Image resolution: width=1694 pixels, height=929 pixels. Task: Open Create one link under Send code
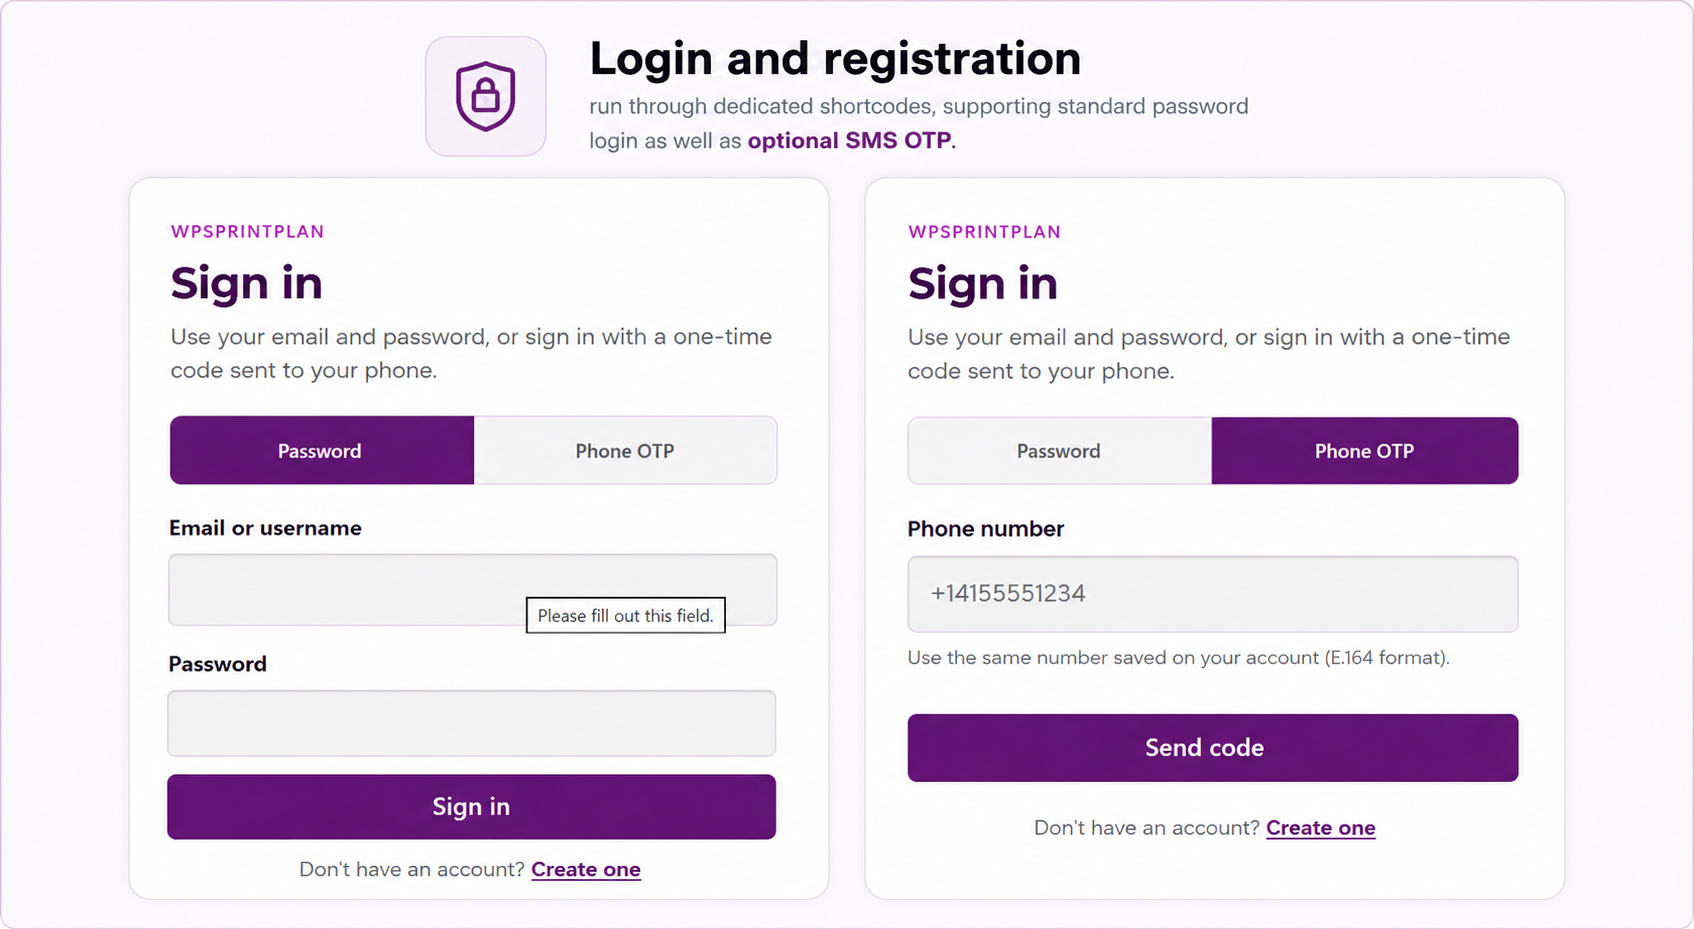[1321, 828]
